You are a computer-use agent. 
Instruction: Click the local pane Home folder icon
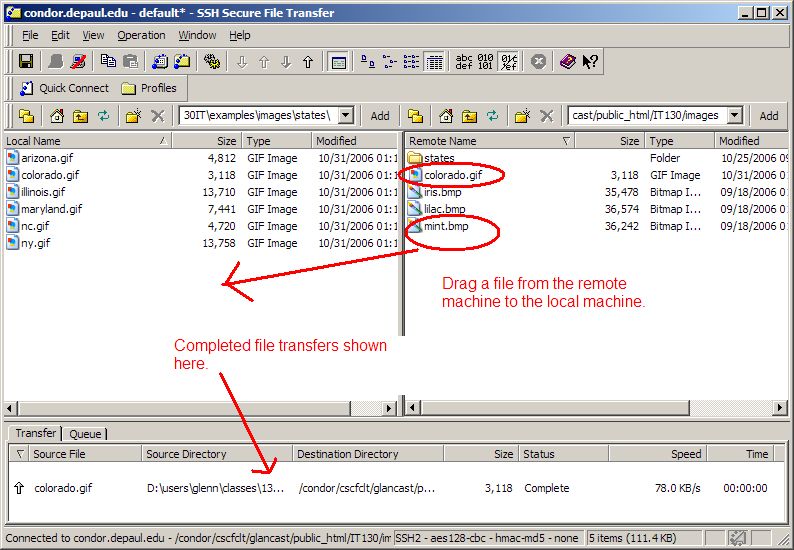click(57, 116)
